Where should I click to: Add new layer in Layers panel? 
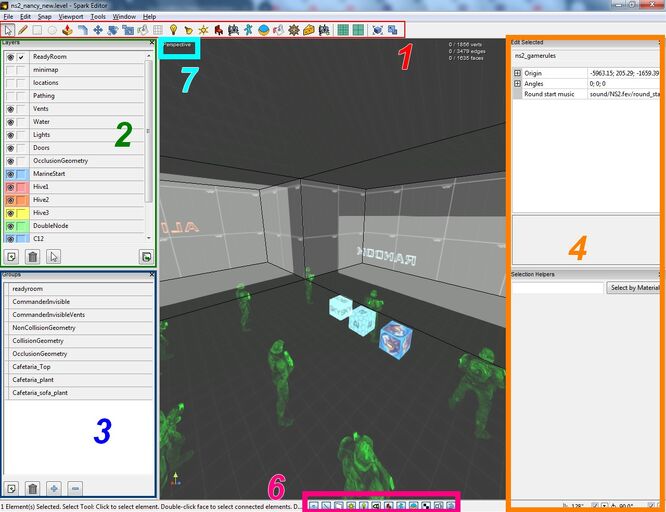(x=11, y=256)
